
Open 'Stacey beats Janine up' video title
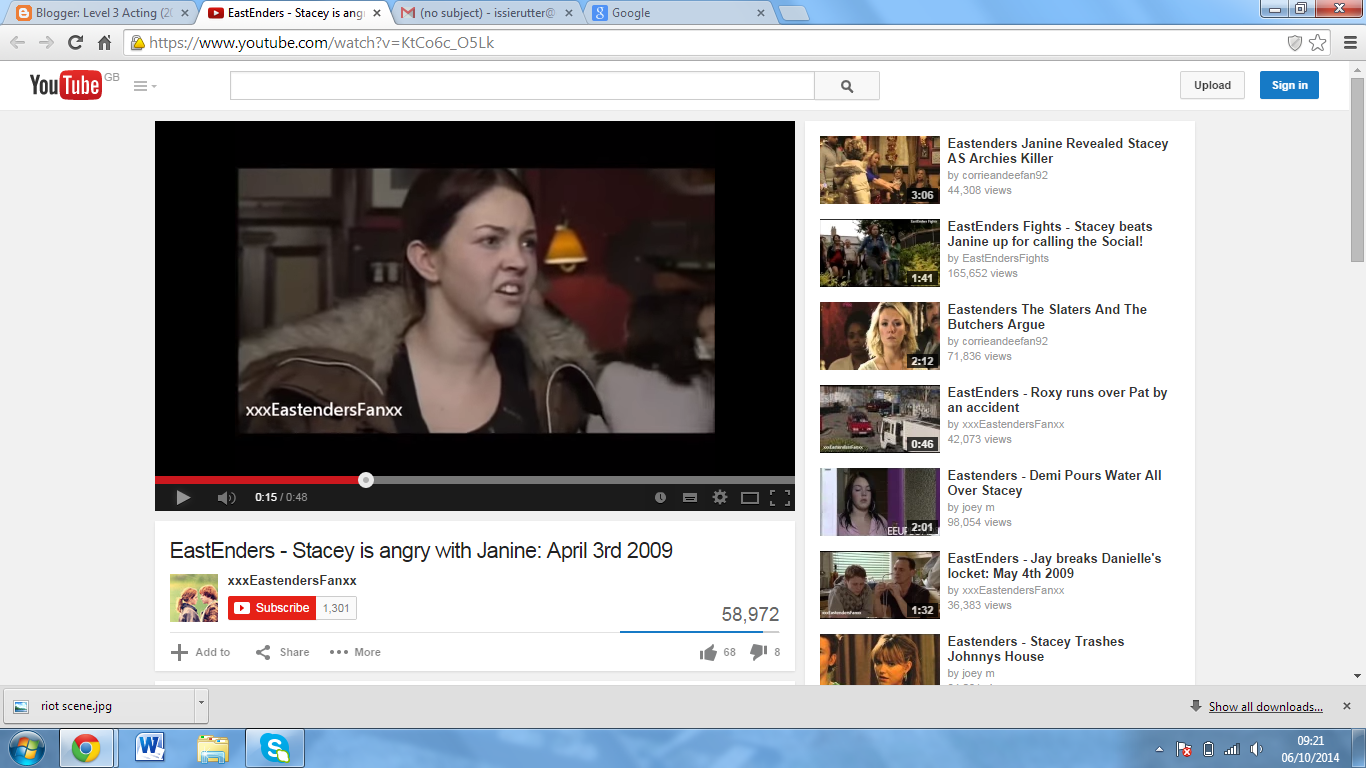pyautogui.click(x=1050, y=234)
